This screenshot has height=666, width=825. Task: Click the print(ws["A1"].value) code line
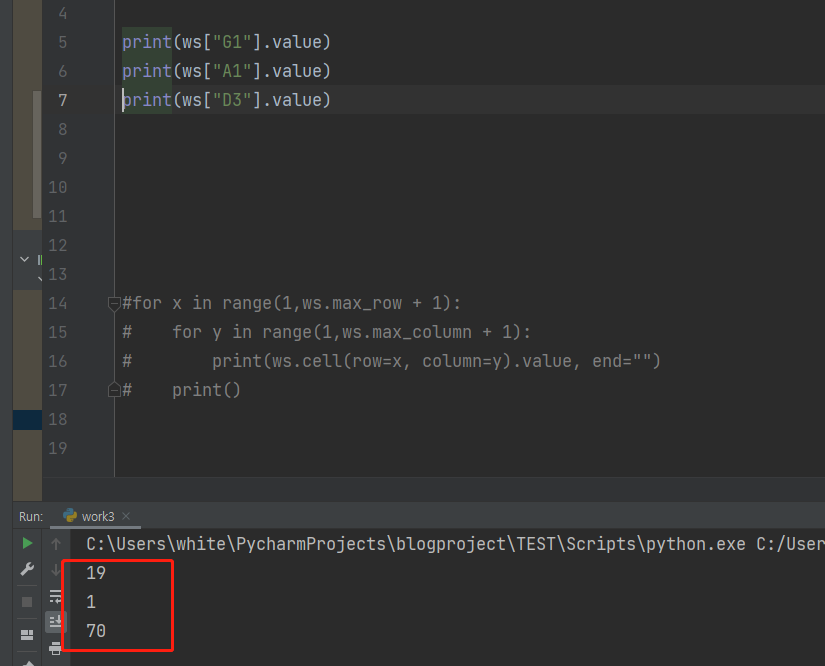226,71
